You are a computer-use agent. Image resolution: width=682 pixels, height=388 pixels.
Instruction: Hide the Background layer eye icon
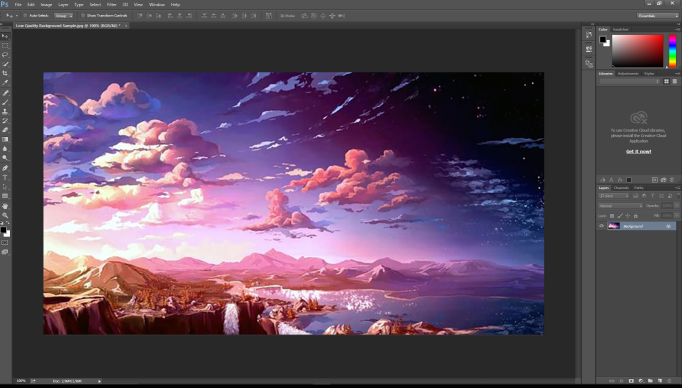[602, 226]
